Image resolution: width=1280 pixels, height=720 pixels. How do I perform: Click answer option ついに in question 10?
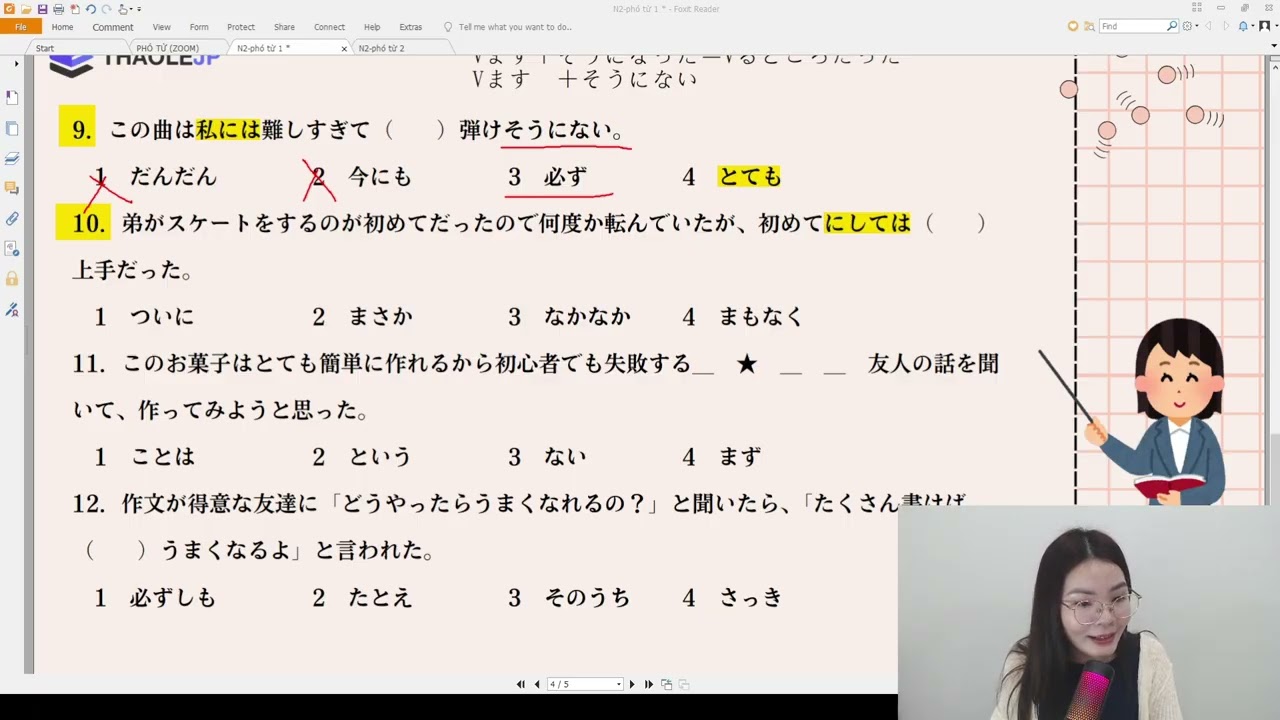pyautogui.click(x=162, y=317)
